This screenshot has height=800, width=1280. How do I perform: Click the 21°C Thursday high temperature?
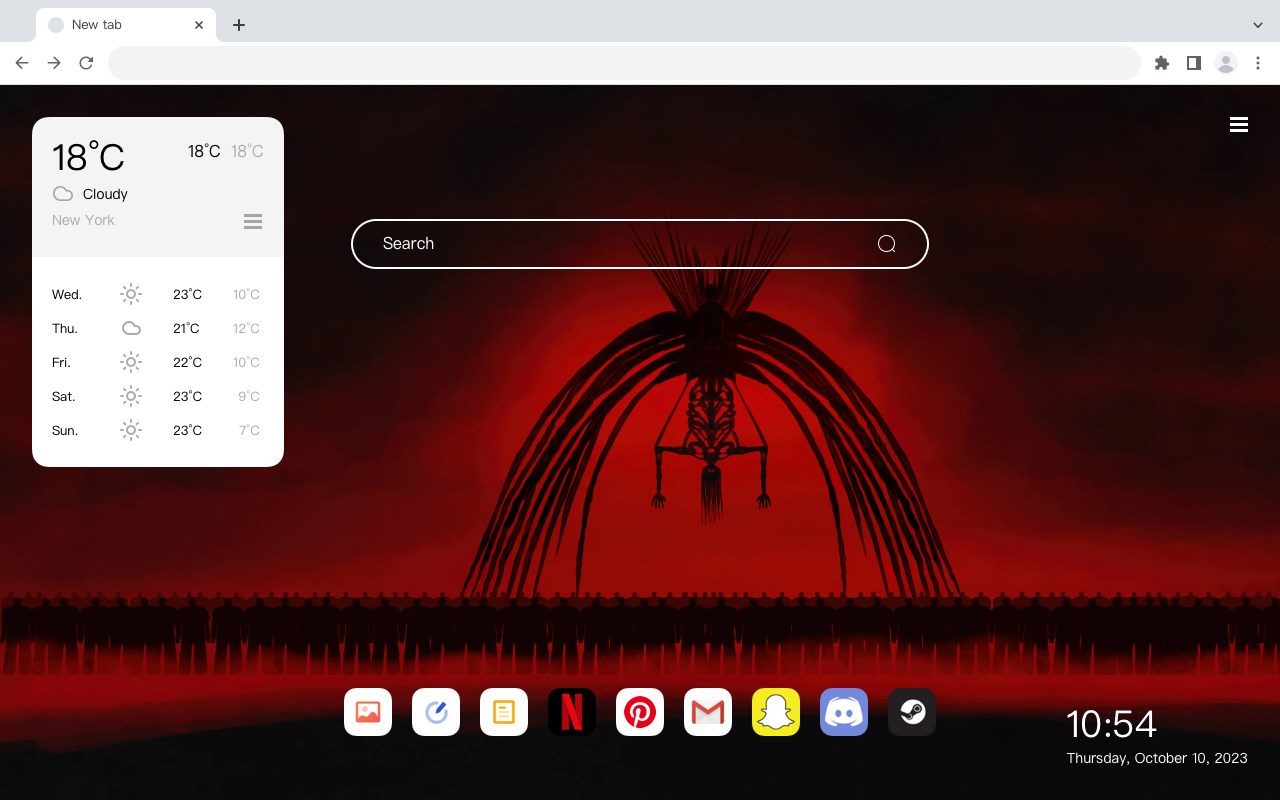click(186, 328)
